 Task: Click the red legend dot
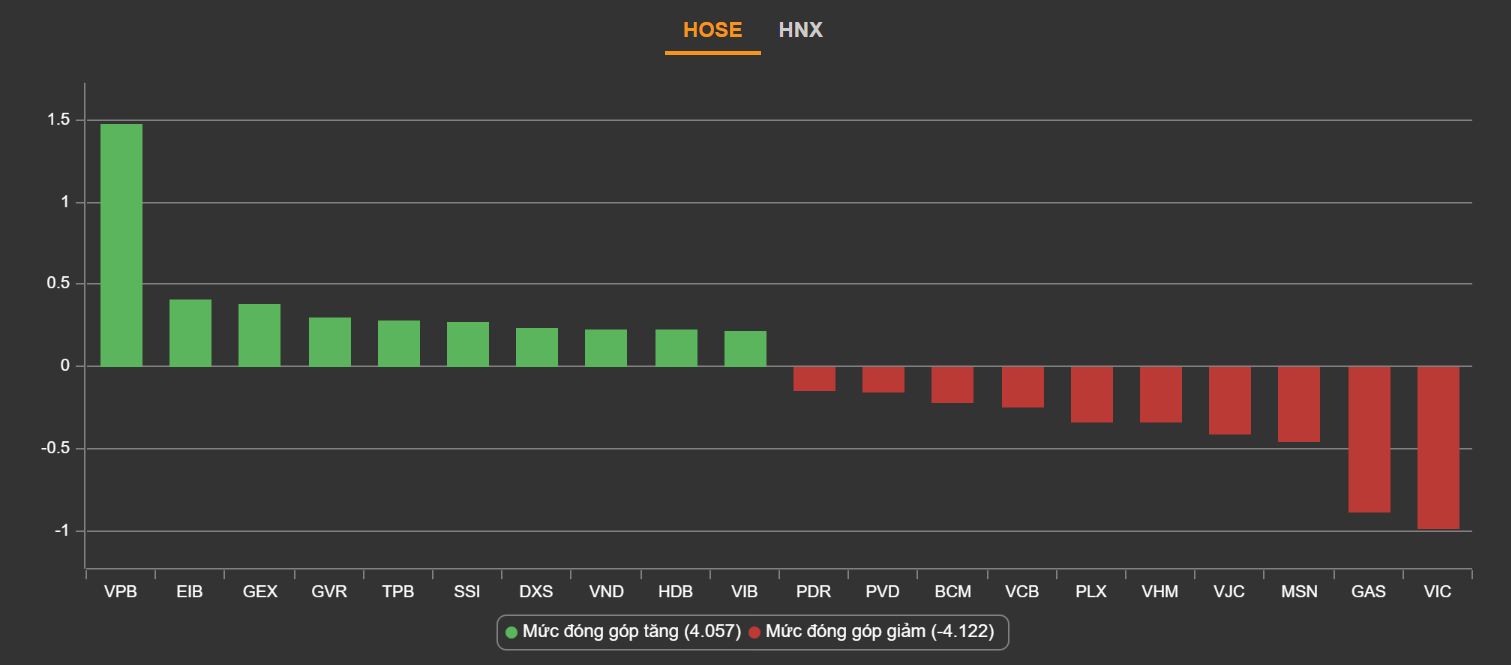[755, 632]
